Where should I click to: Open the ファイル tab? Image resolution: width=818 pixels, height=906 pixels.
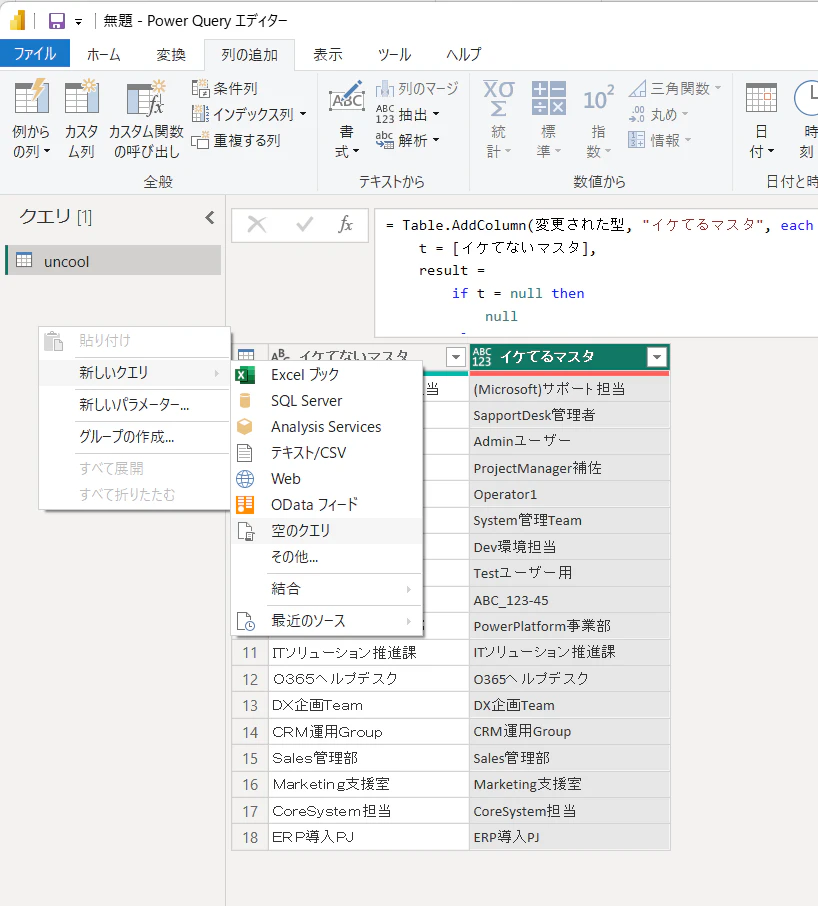(35, 54)
